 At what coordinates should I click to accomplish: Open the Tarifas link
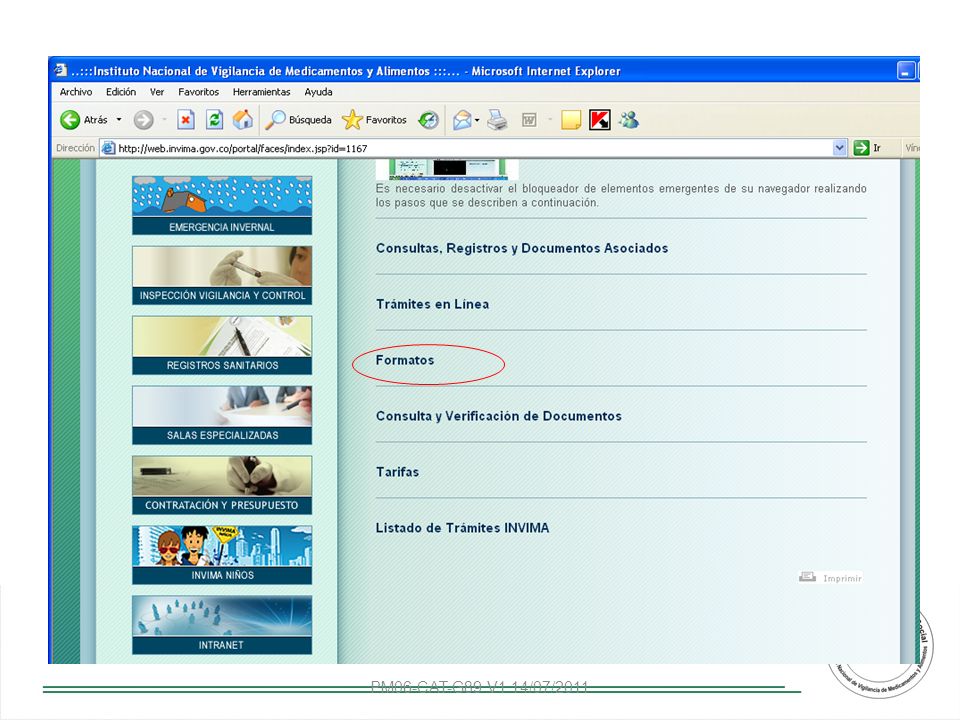(397, 472)
